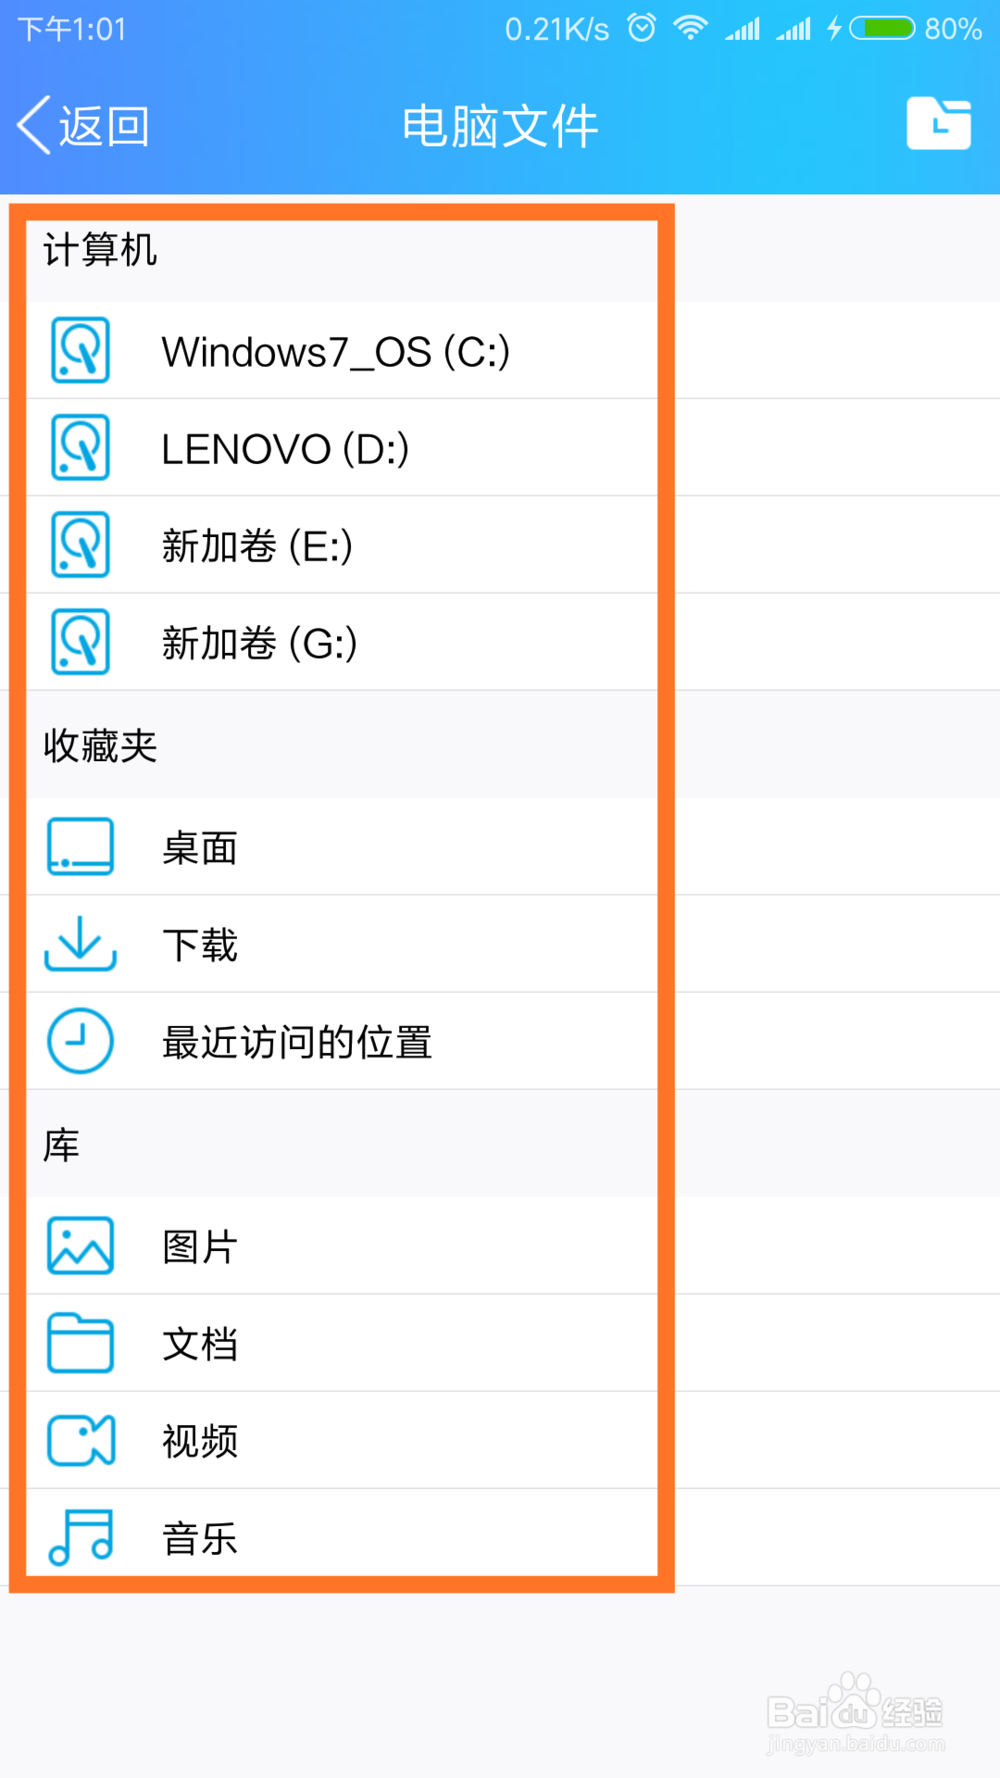Open the LENOVO (D:) disk icon
Viewport: 1000px width, 1778px height.
tap(79, 448)
